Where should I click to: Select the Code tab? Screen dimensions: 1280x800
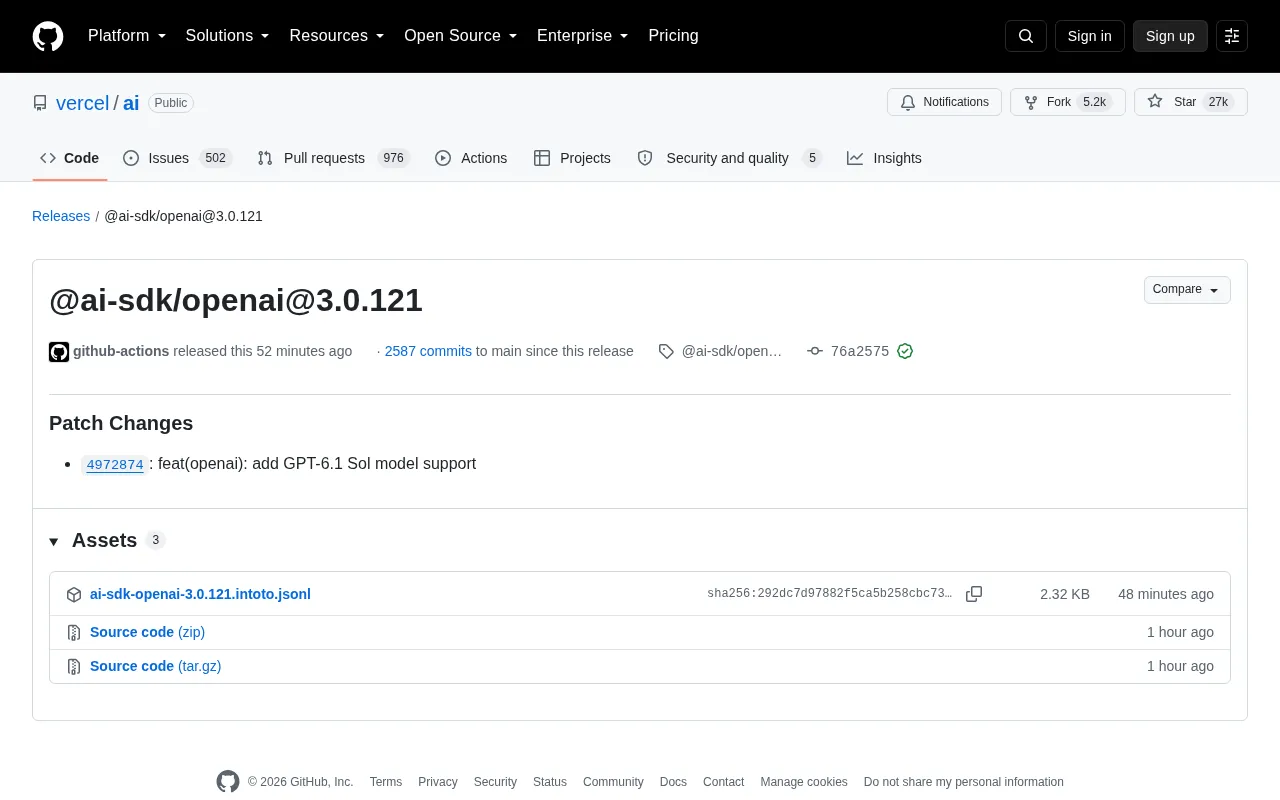[70, 158]
